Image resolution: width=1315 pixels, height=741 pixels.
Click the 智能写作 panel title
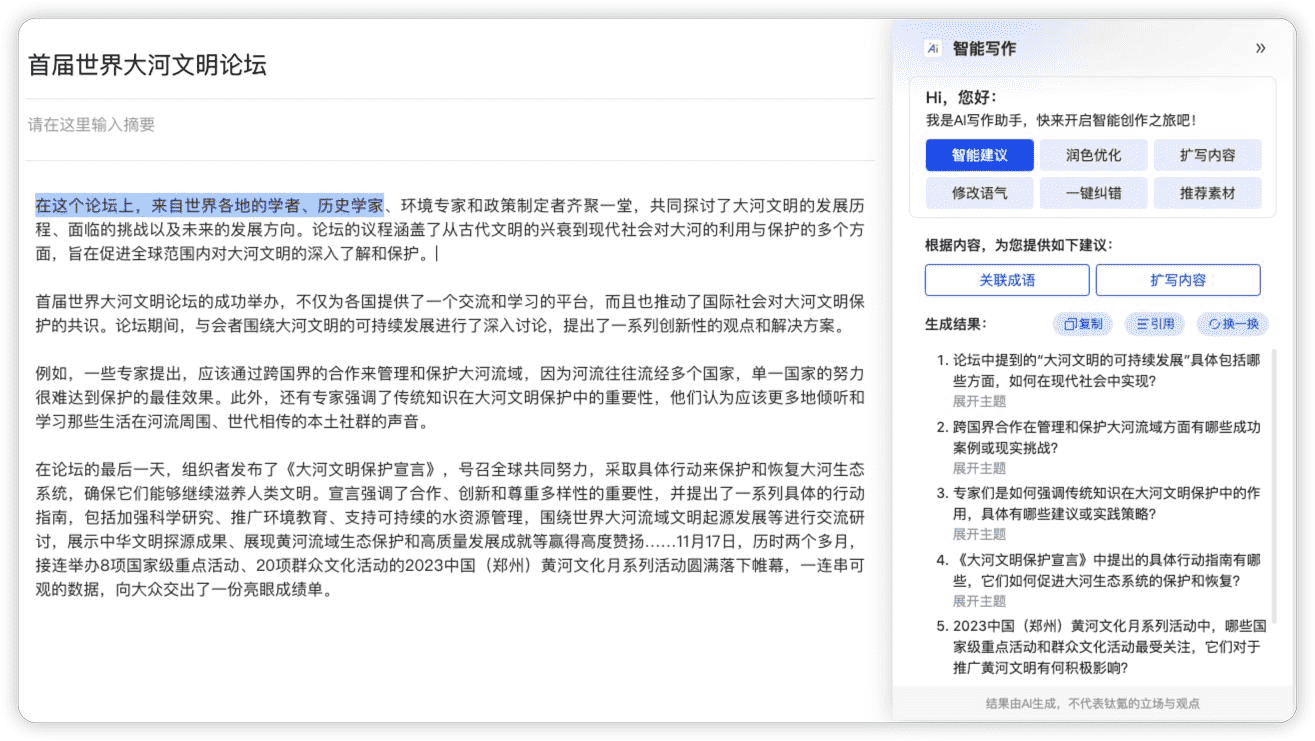tap(984, 48)
